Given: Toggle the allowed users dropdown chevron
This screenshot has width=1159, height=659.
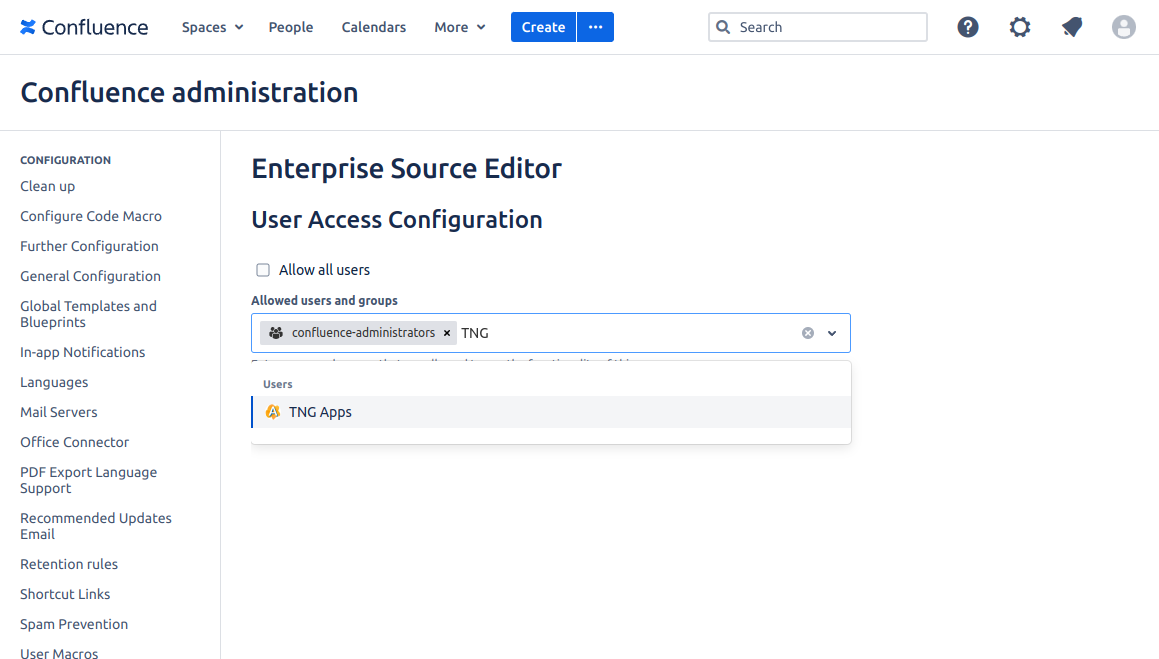Looking at the screenshot, I should click(x=832, y=333).
